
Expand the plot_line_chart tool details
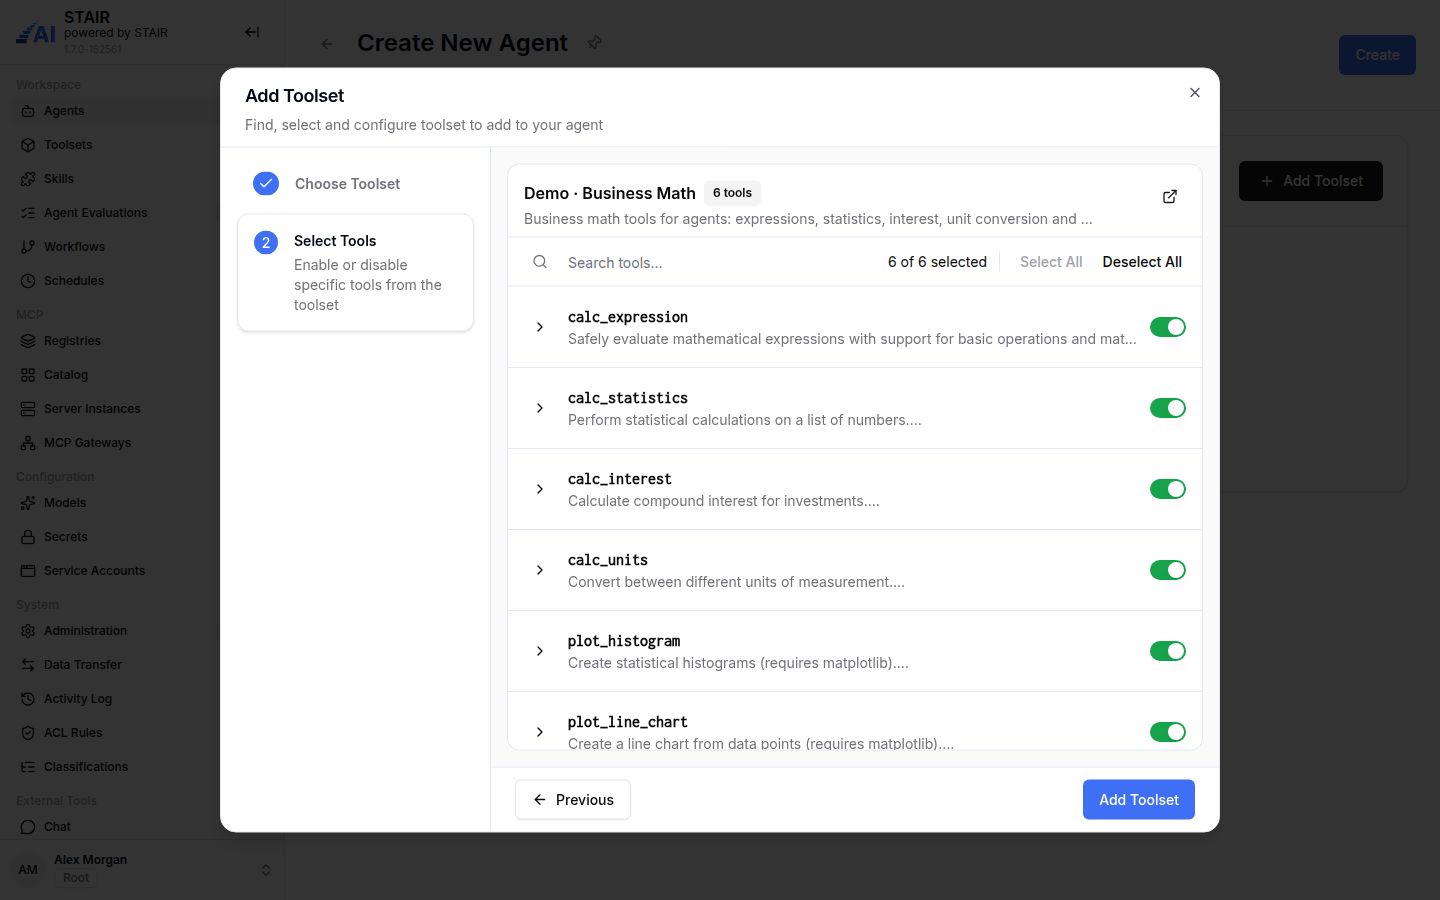pyautogui.click(x=540, y=732)
